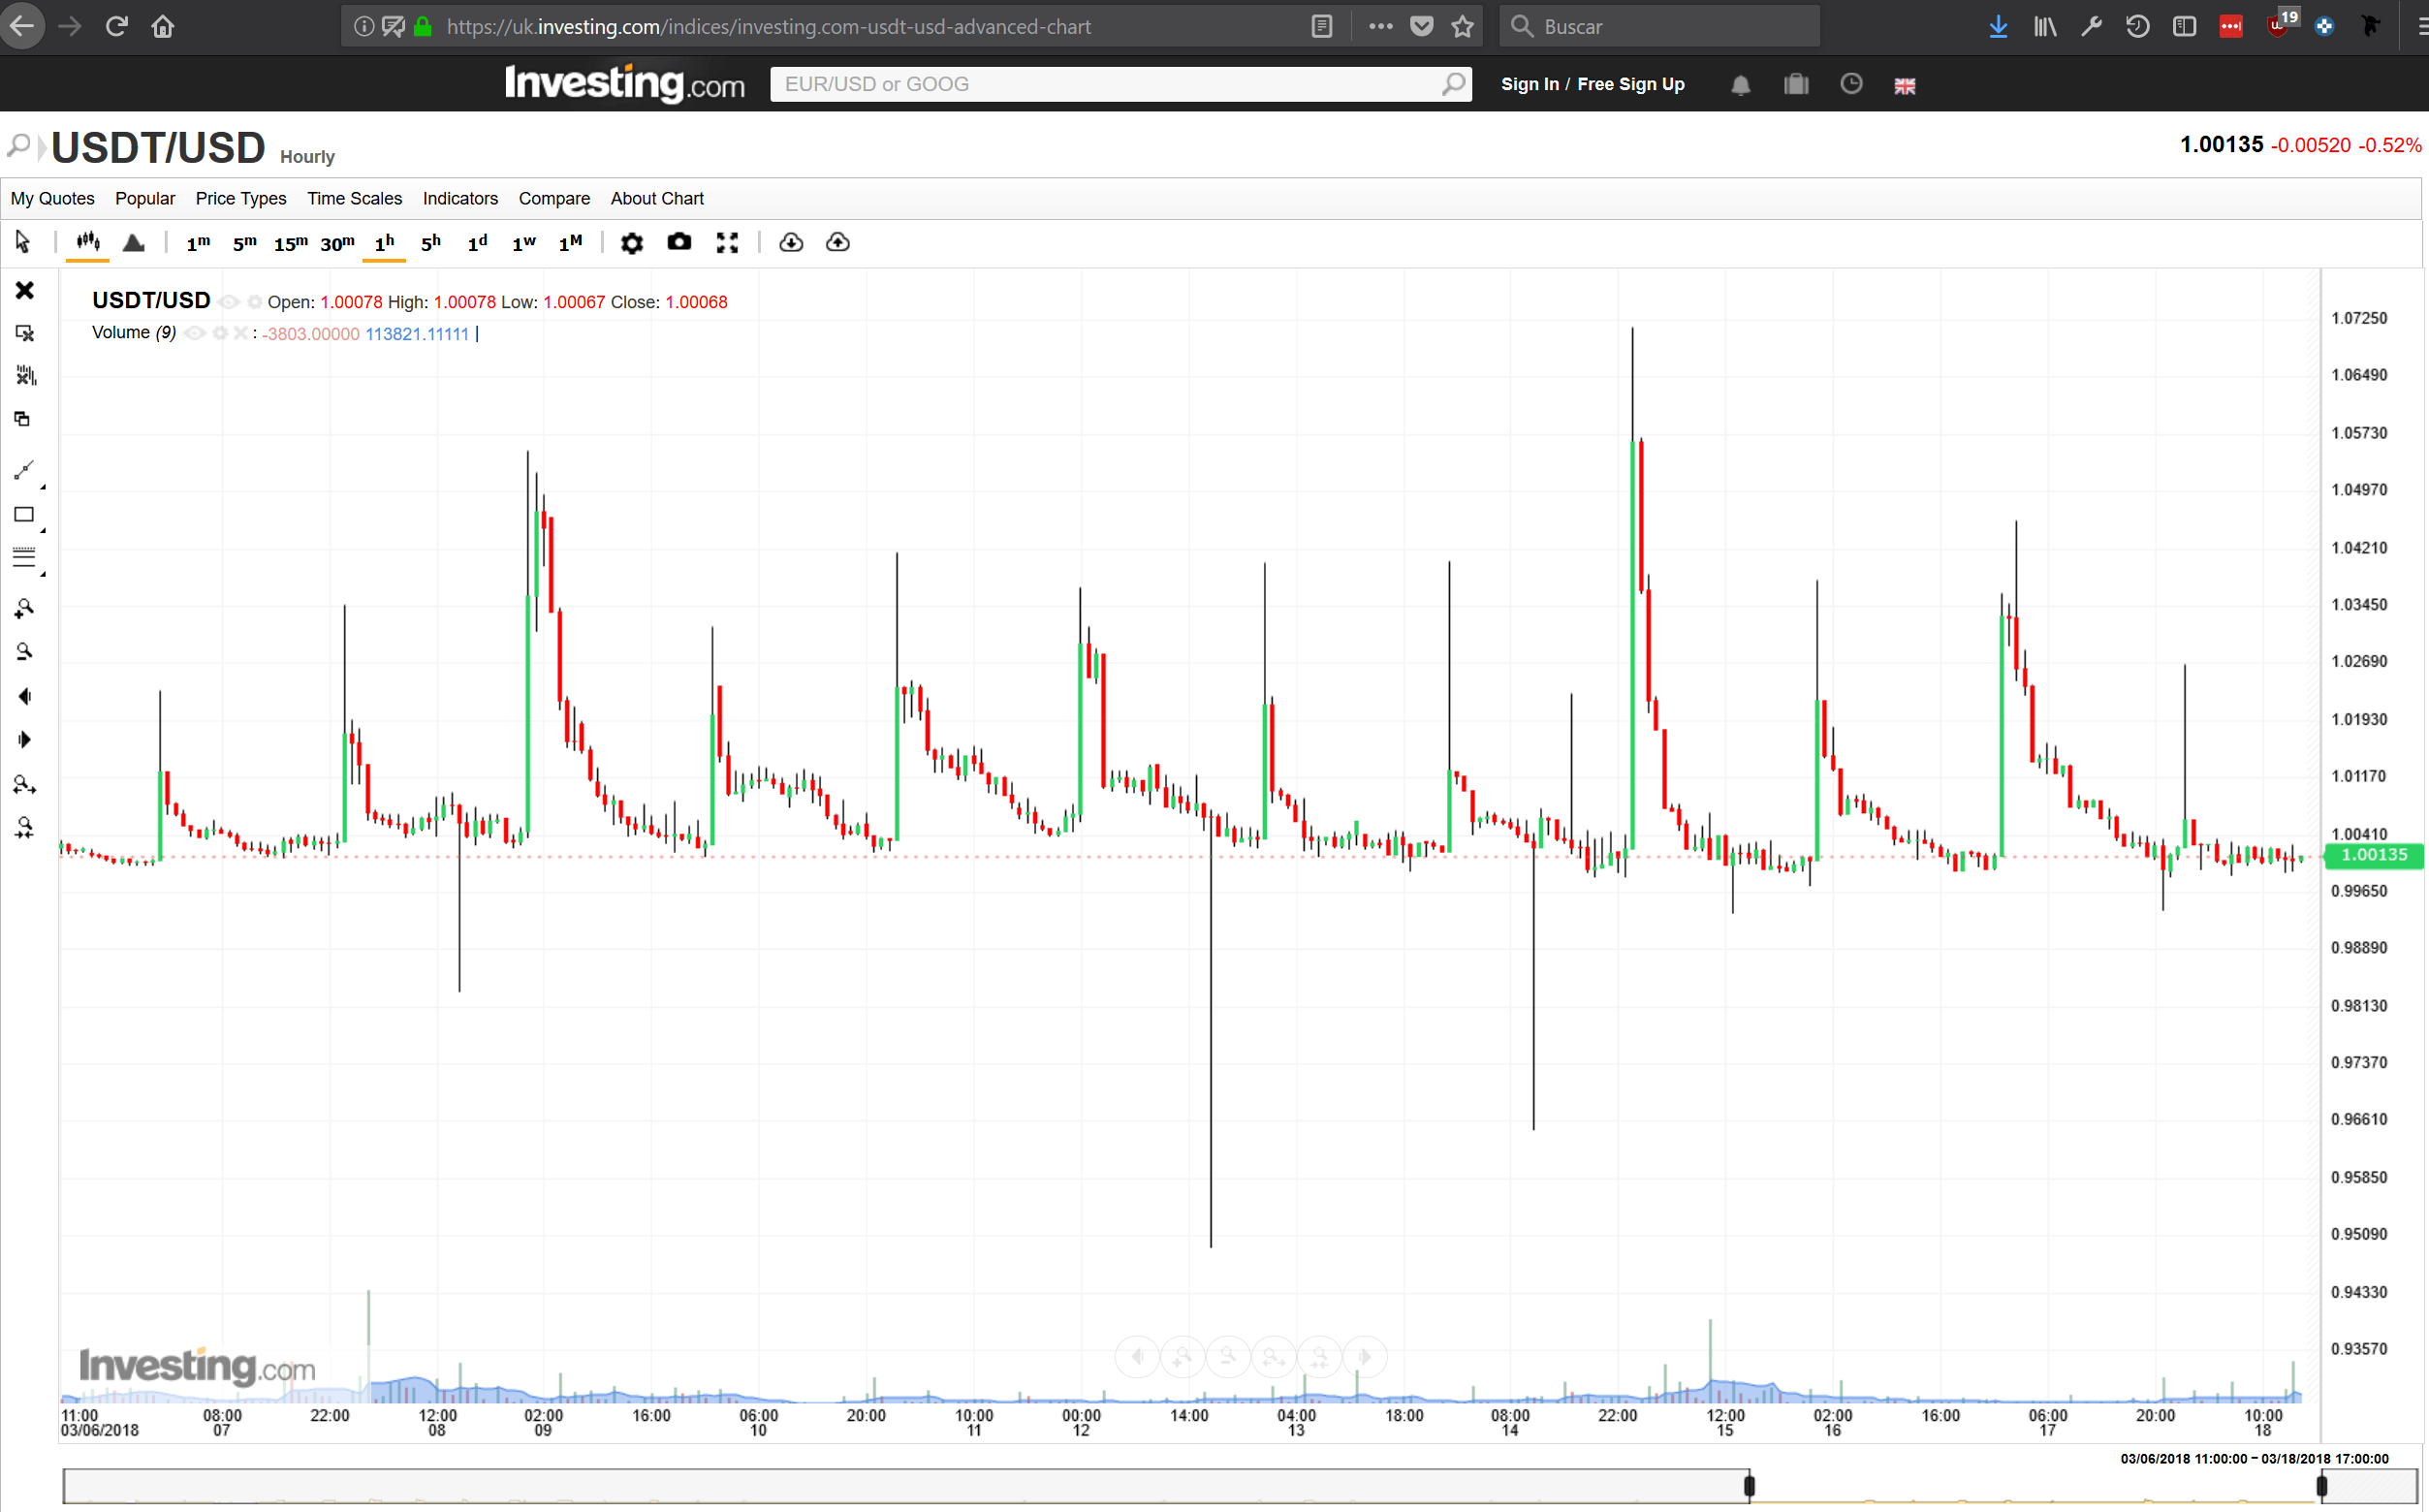Load a chart with the cloud upload icon
The height and width of the screenshot is (1512, 2429).
click(838, 242)
